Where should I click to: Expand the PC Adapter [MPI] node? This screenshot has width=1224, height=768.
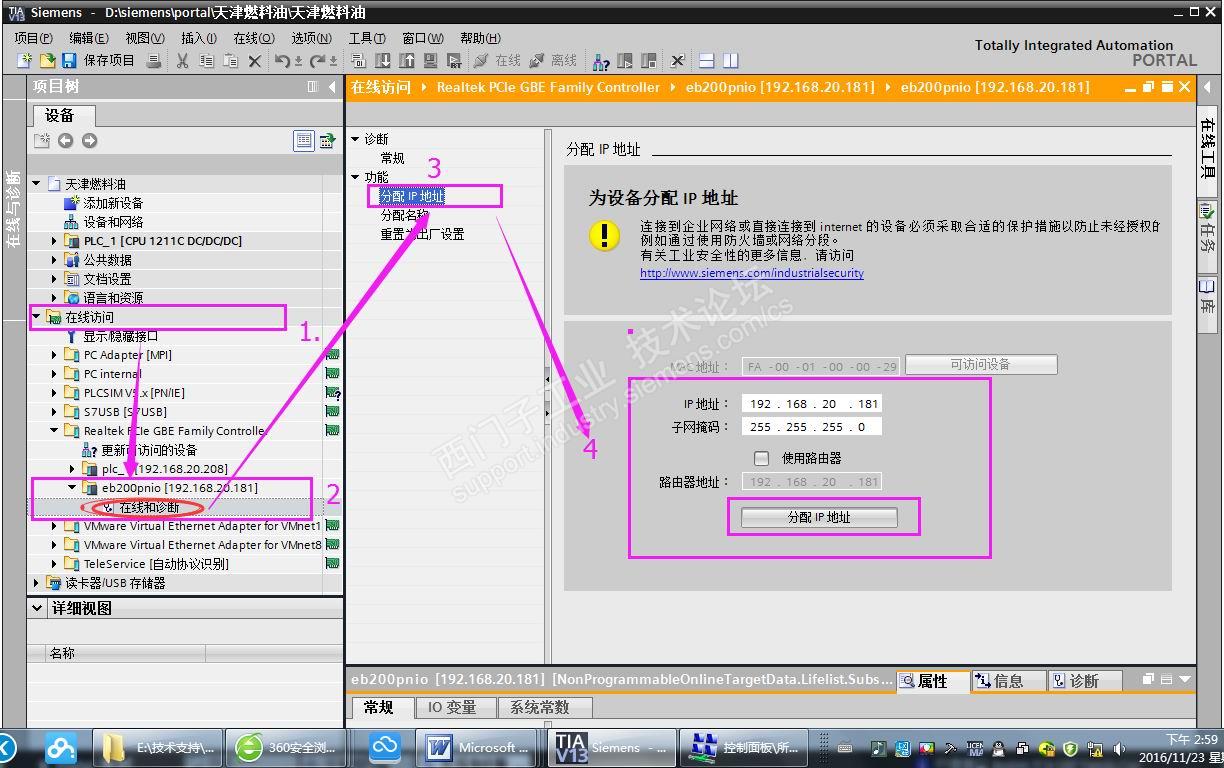(x=54, y=355)
